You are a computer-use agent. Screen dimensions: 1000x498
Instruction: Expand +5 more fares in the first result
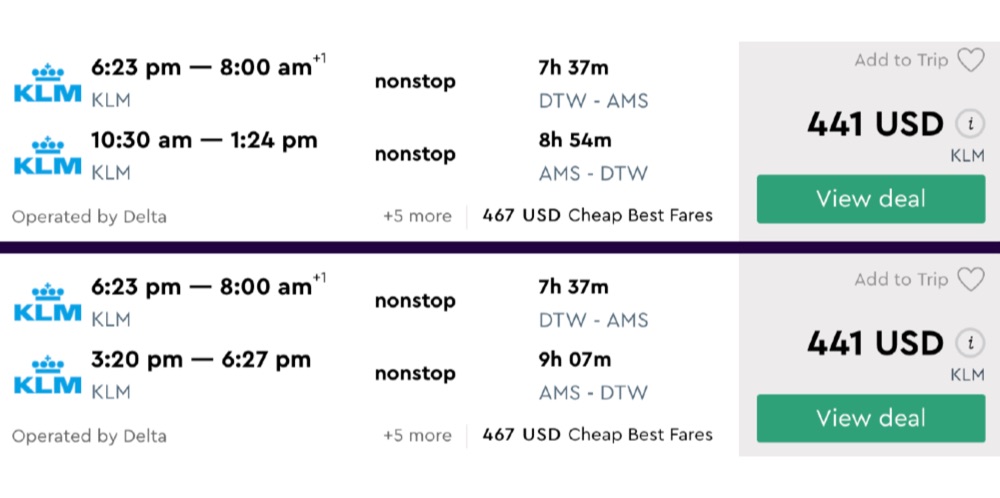click(x=417, y=216)
